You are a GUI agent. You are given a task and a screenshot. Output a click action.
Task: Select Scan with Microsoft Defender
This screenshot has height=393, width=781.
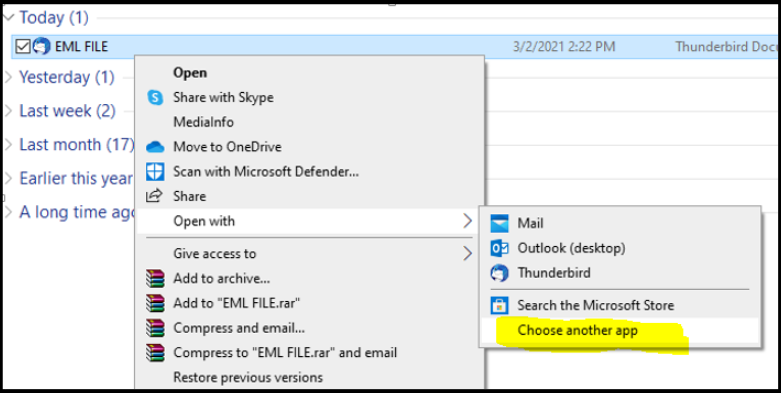click(266, 172)
